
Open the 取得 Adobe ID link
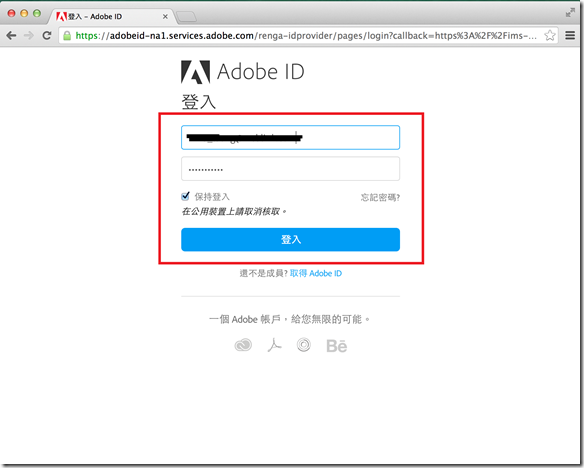316,273
